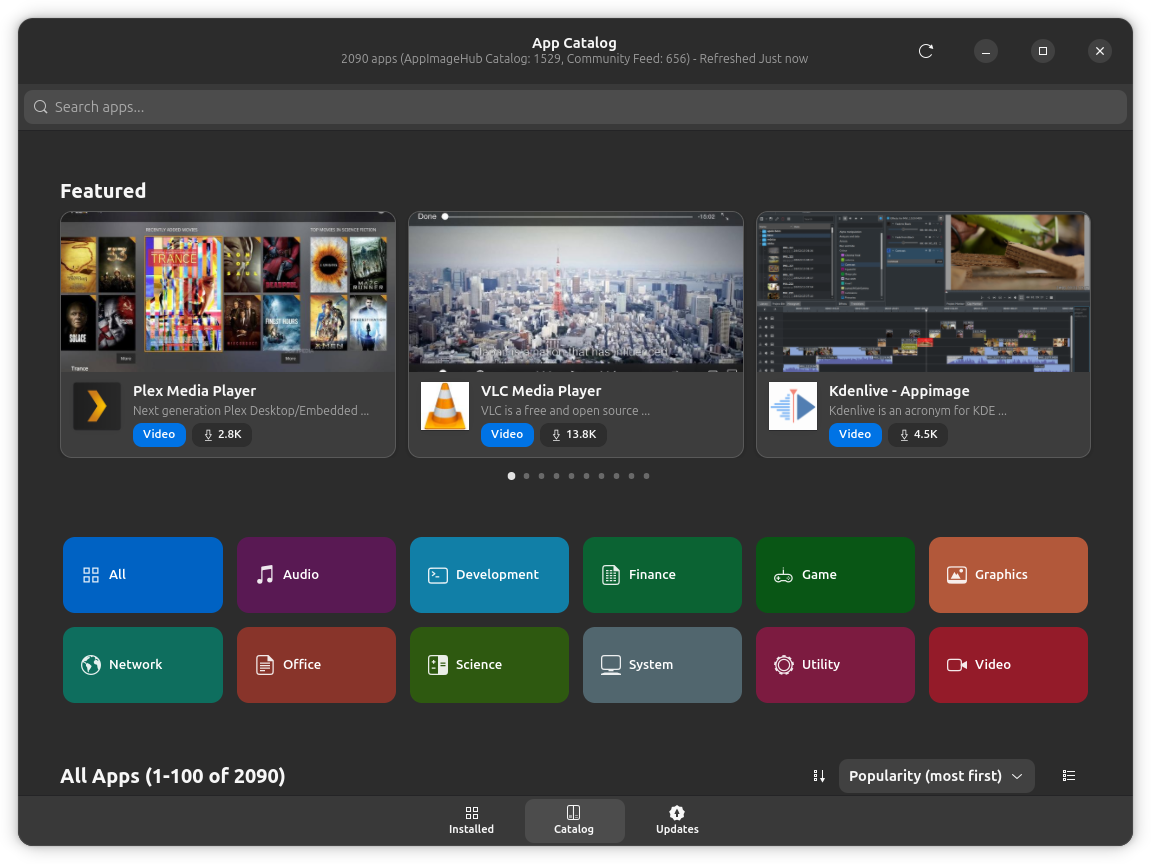Choose the Science category tile
This screenshot has height=864, width=1151.
tap(489, 665)
